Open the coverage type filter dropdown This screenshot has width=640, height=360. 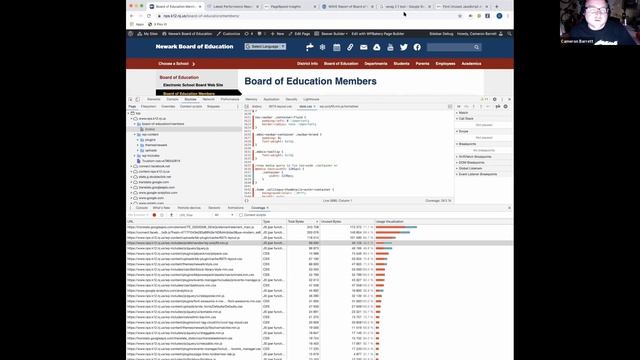pos(224,215)
